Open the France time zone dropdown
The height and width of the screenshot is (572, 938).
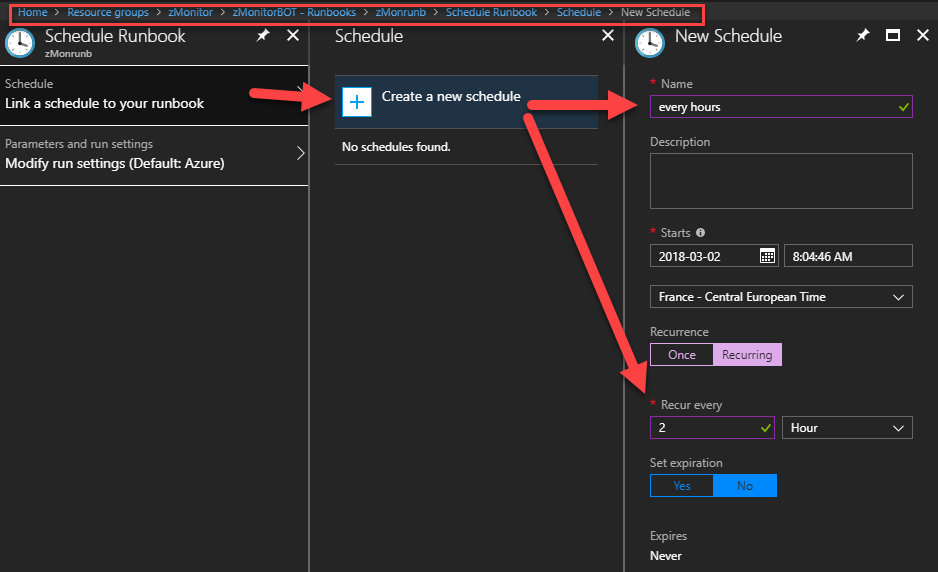[780, 297]
